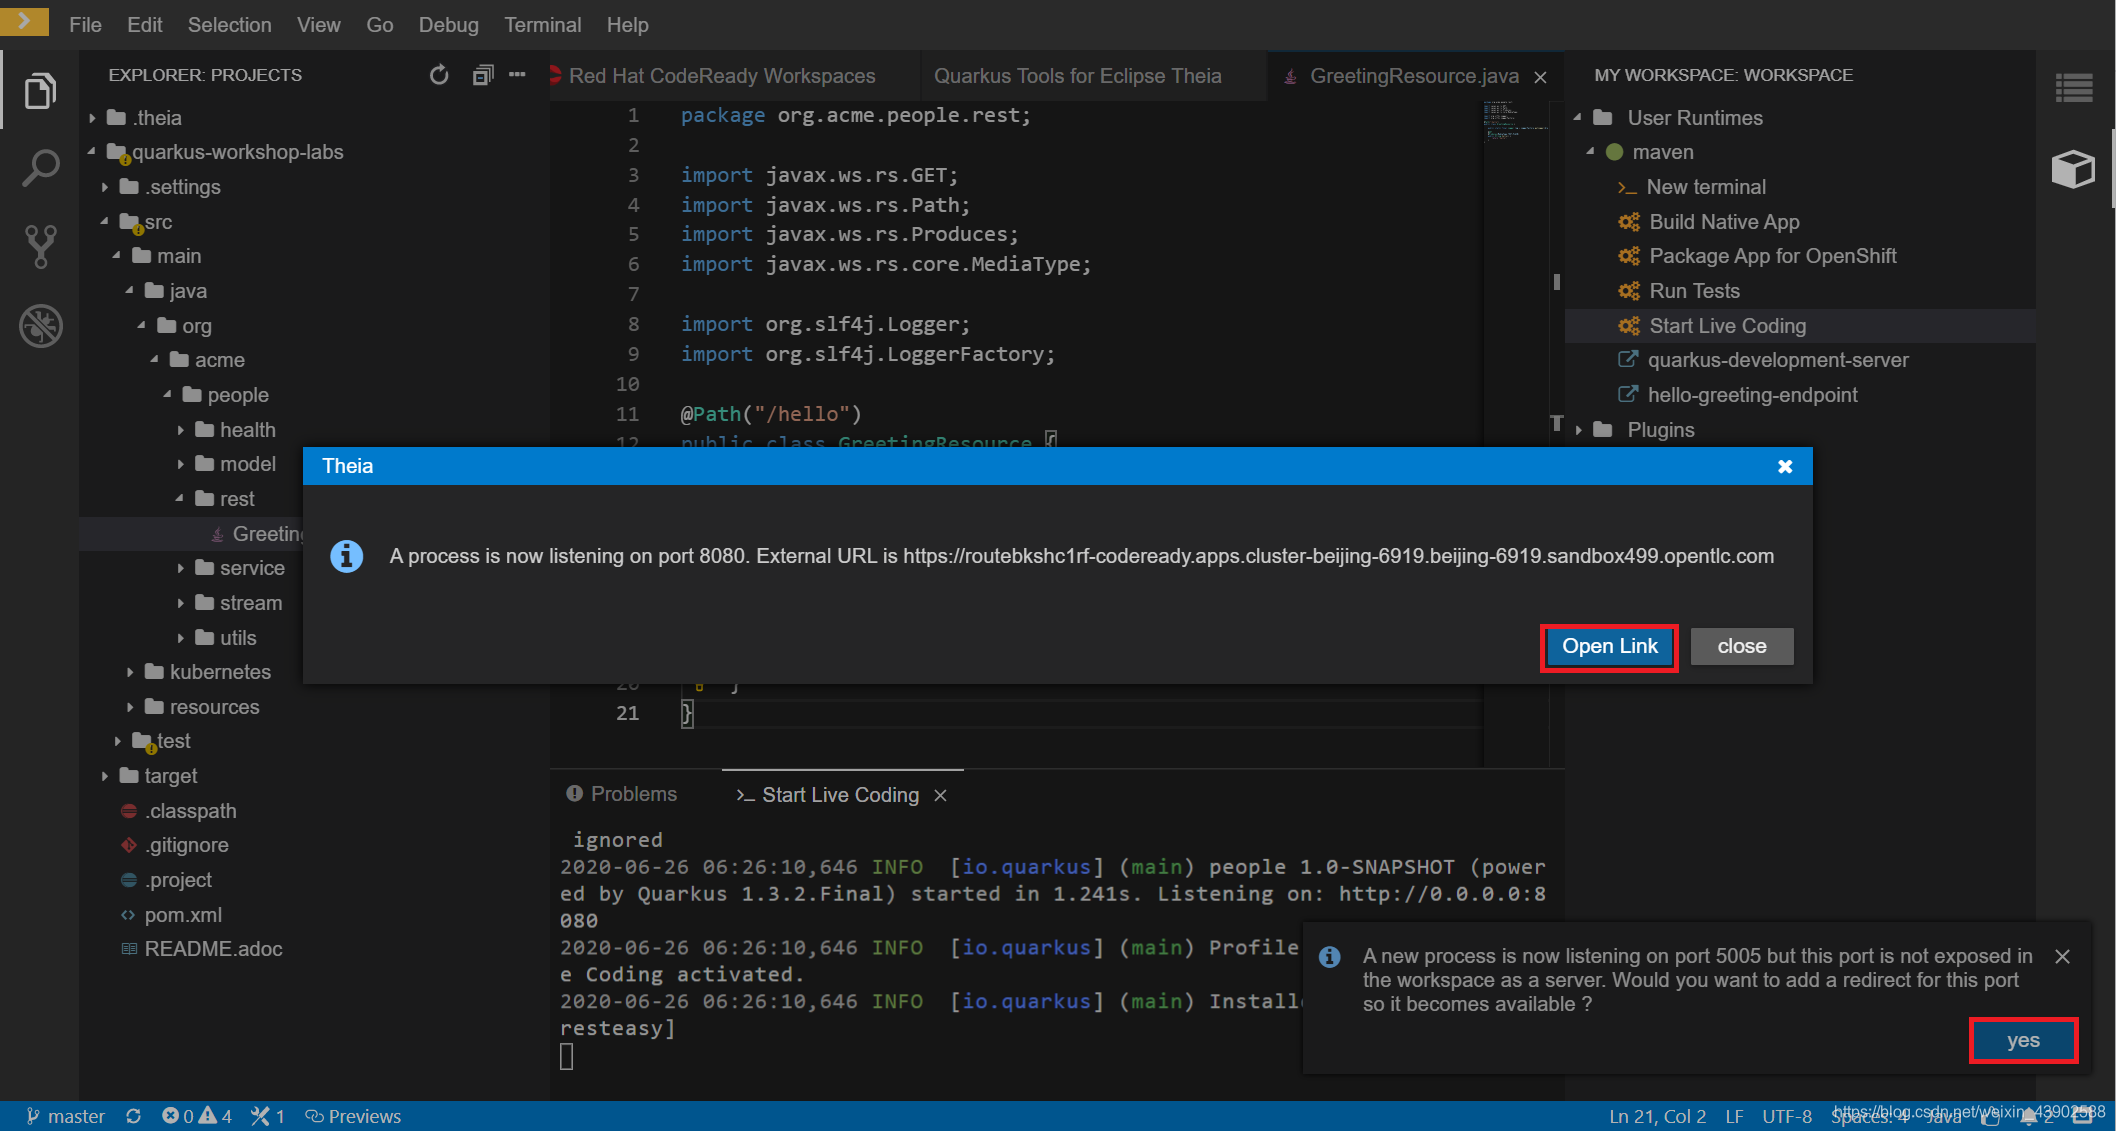This screenshot has width=2116, height=1131.
Task: Open New terminal in maven runtime
Action: coord(1706,187)
